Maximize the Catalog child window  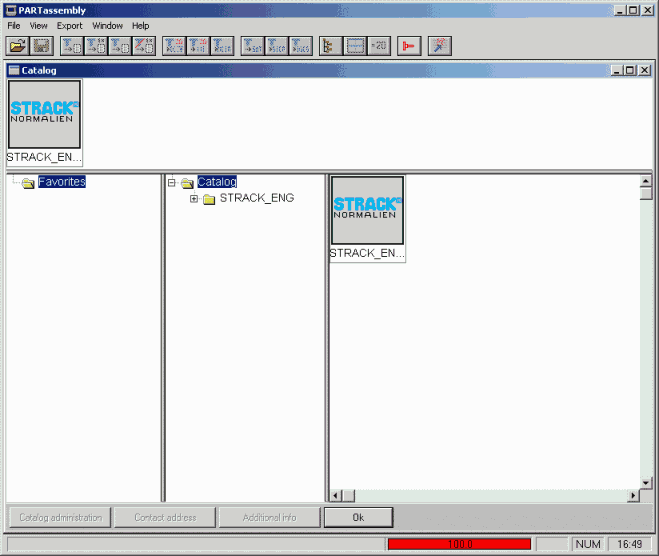[630, 70]
